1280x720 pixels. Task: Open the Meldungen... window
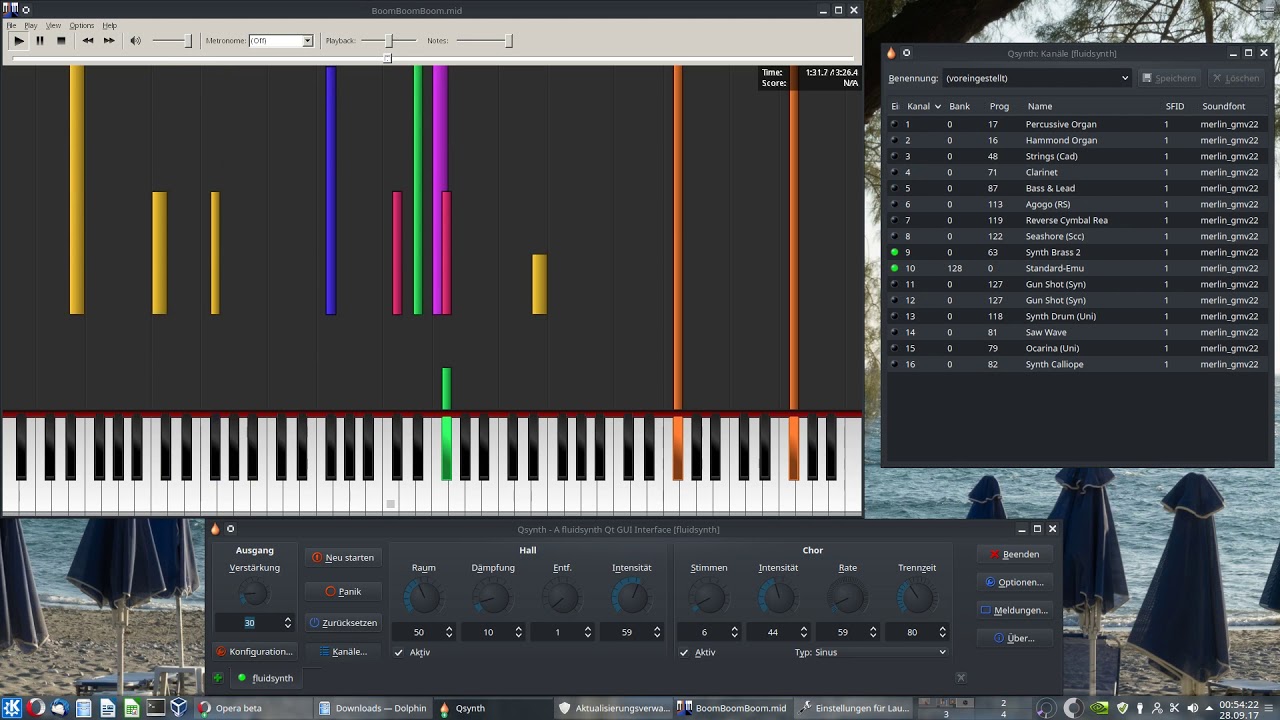(1015, 610)
